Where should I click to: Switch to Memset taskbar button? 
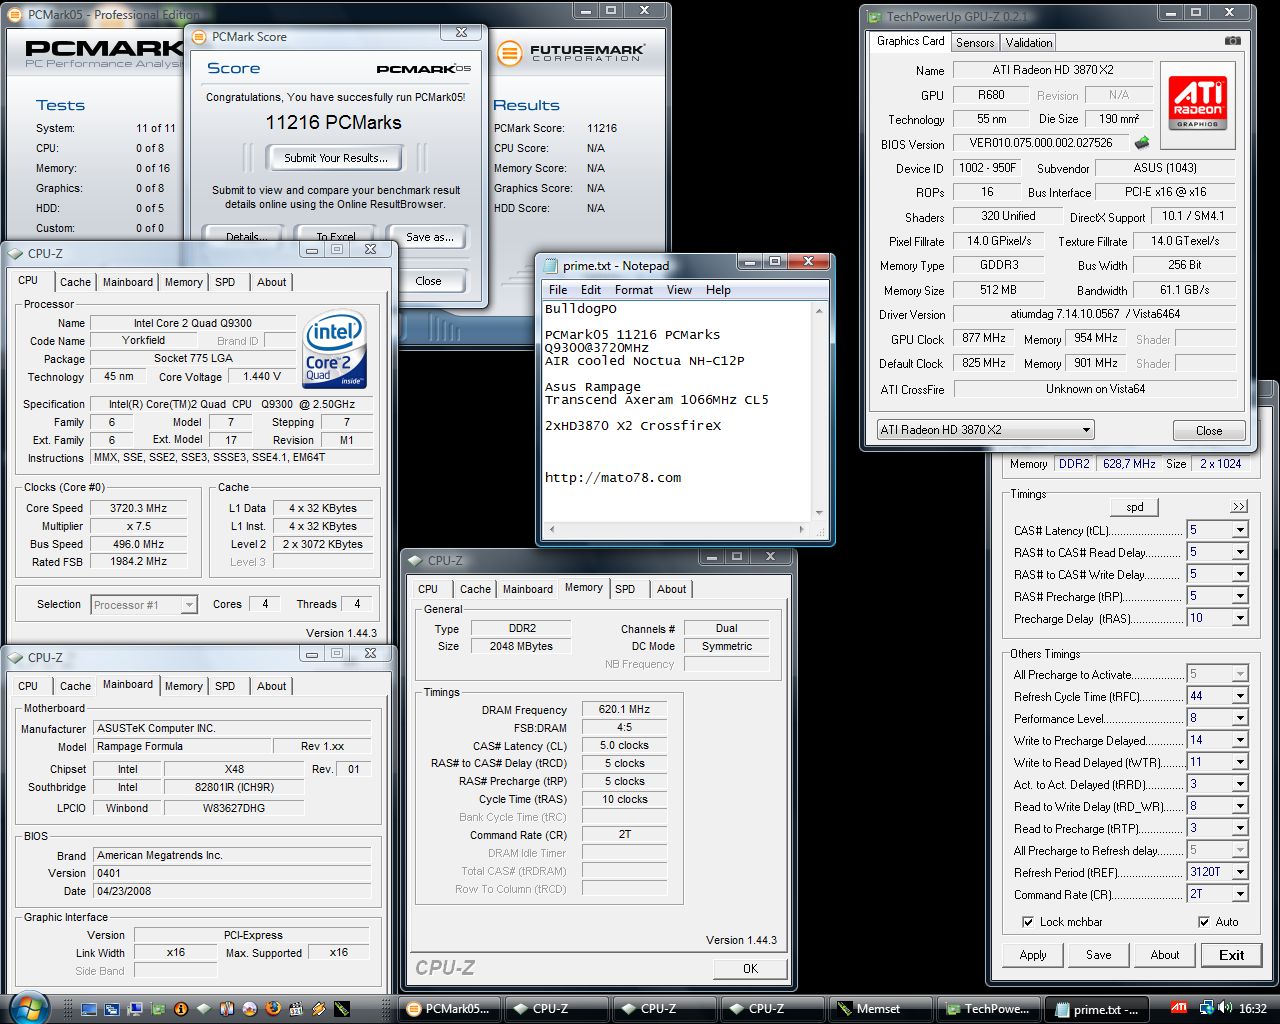click(880, 1009)
